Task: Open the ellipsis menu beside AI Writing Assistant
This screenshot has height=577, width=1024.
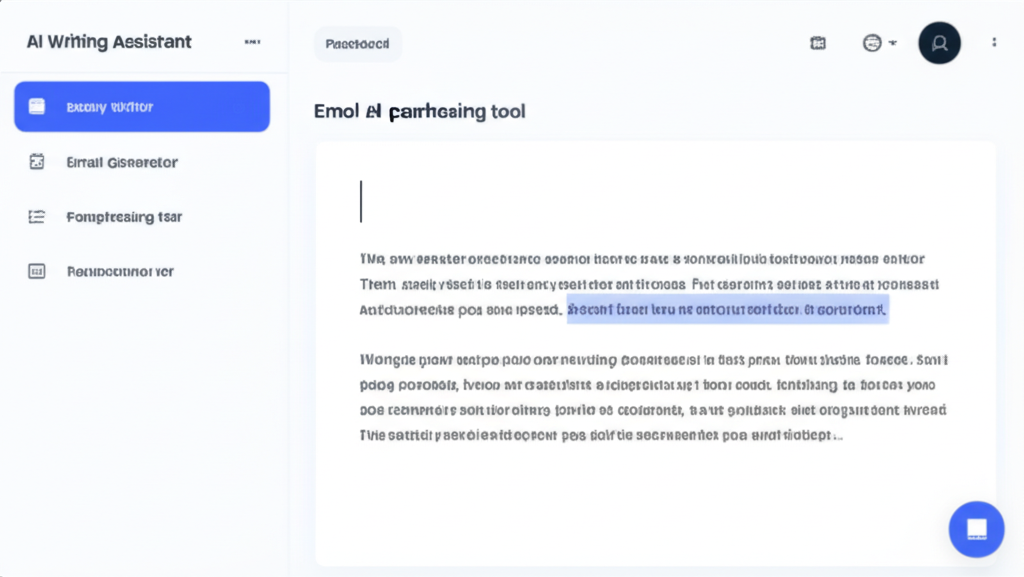Action: (252, 40)
